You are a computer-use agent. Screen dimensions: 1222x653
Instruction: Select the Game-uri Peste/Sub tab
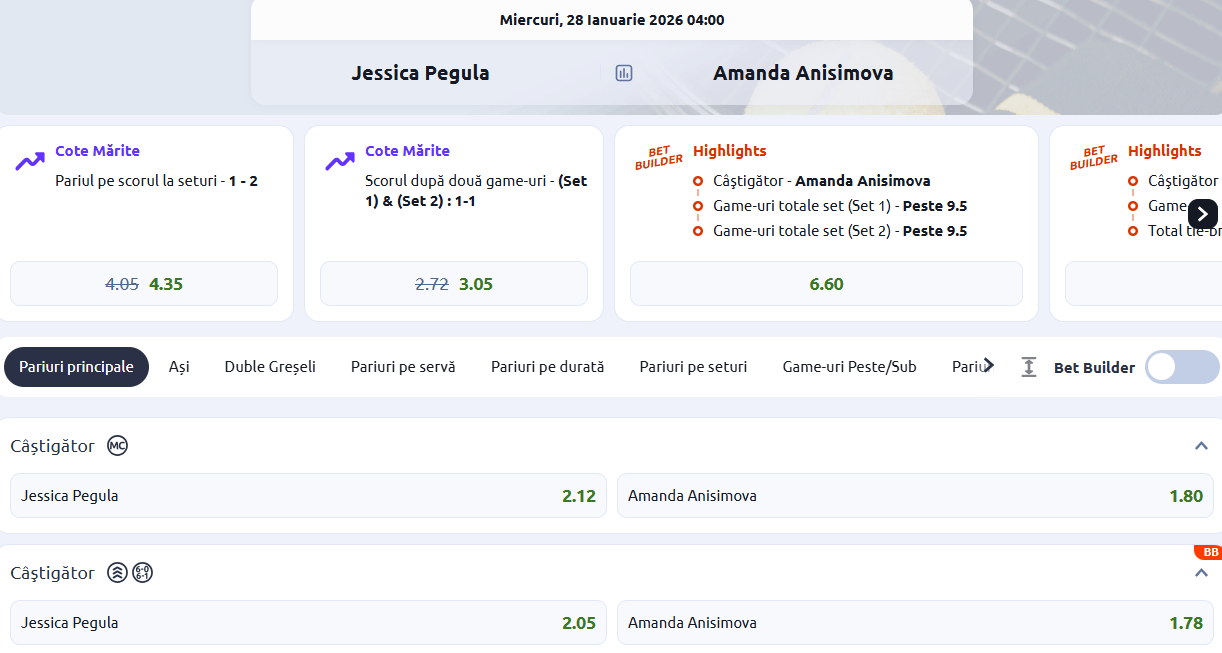849,367
